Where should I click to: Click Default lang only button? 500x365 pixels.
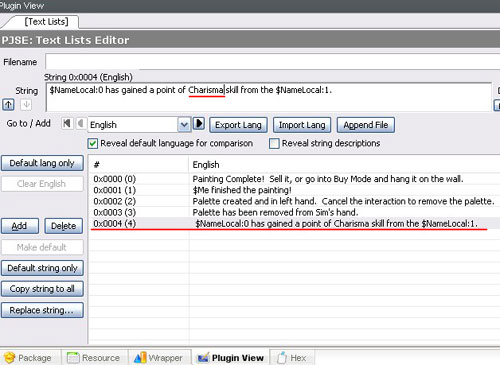click(x=42, y=163)
